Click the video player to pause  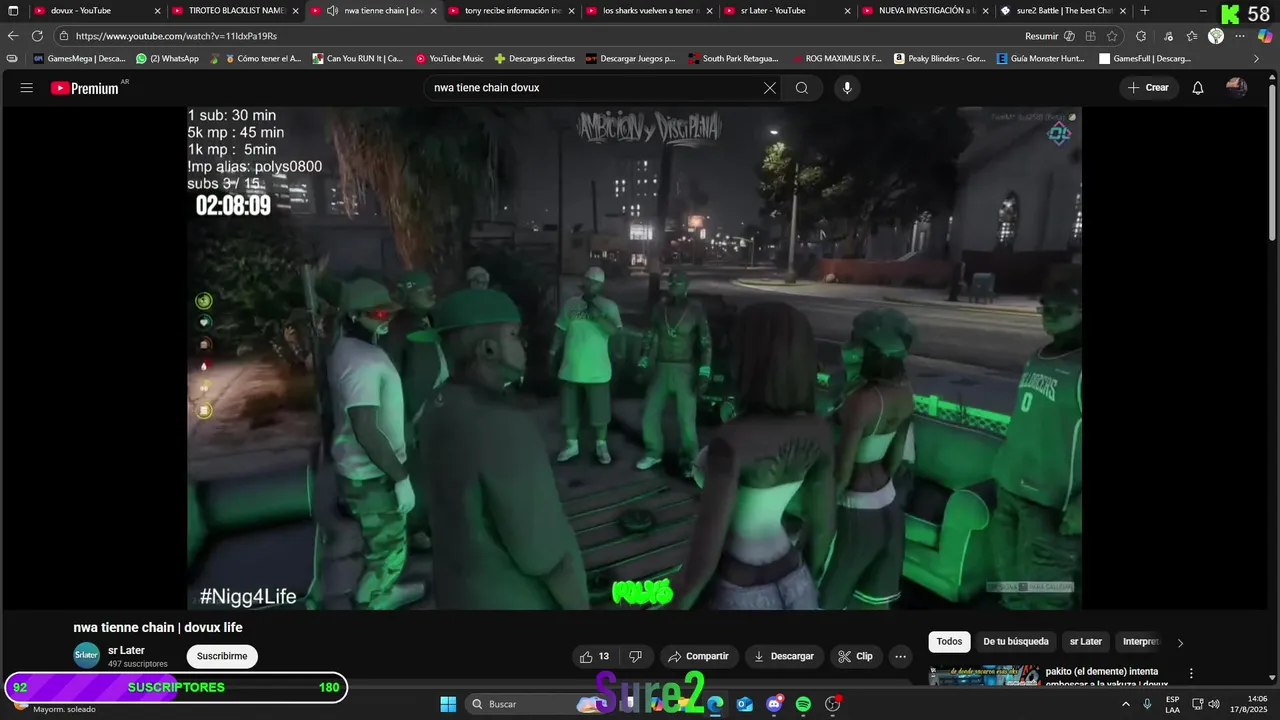coord(634,358)
